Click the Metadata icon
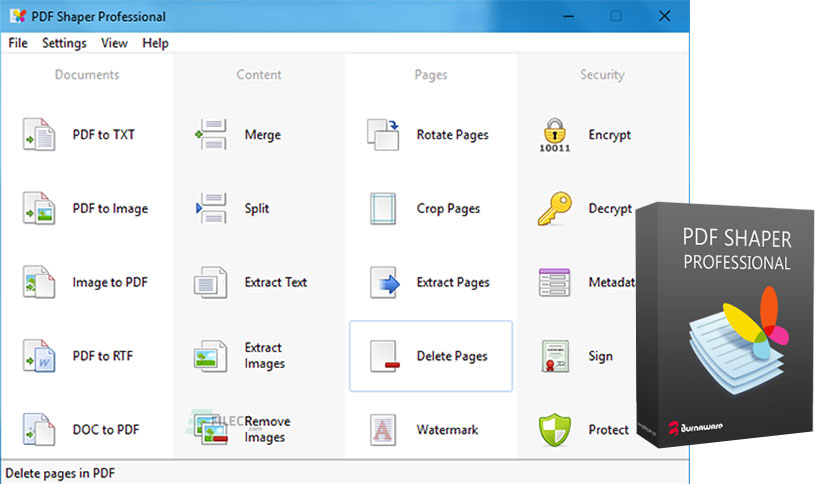 pos(554,282)
